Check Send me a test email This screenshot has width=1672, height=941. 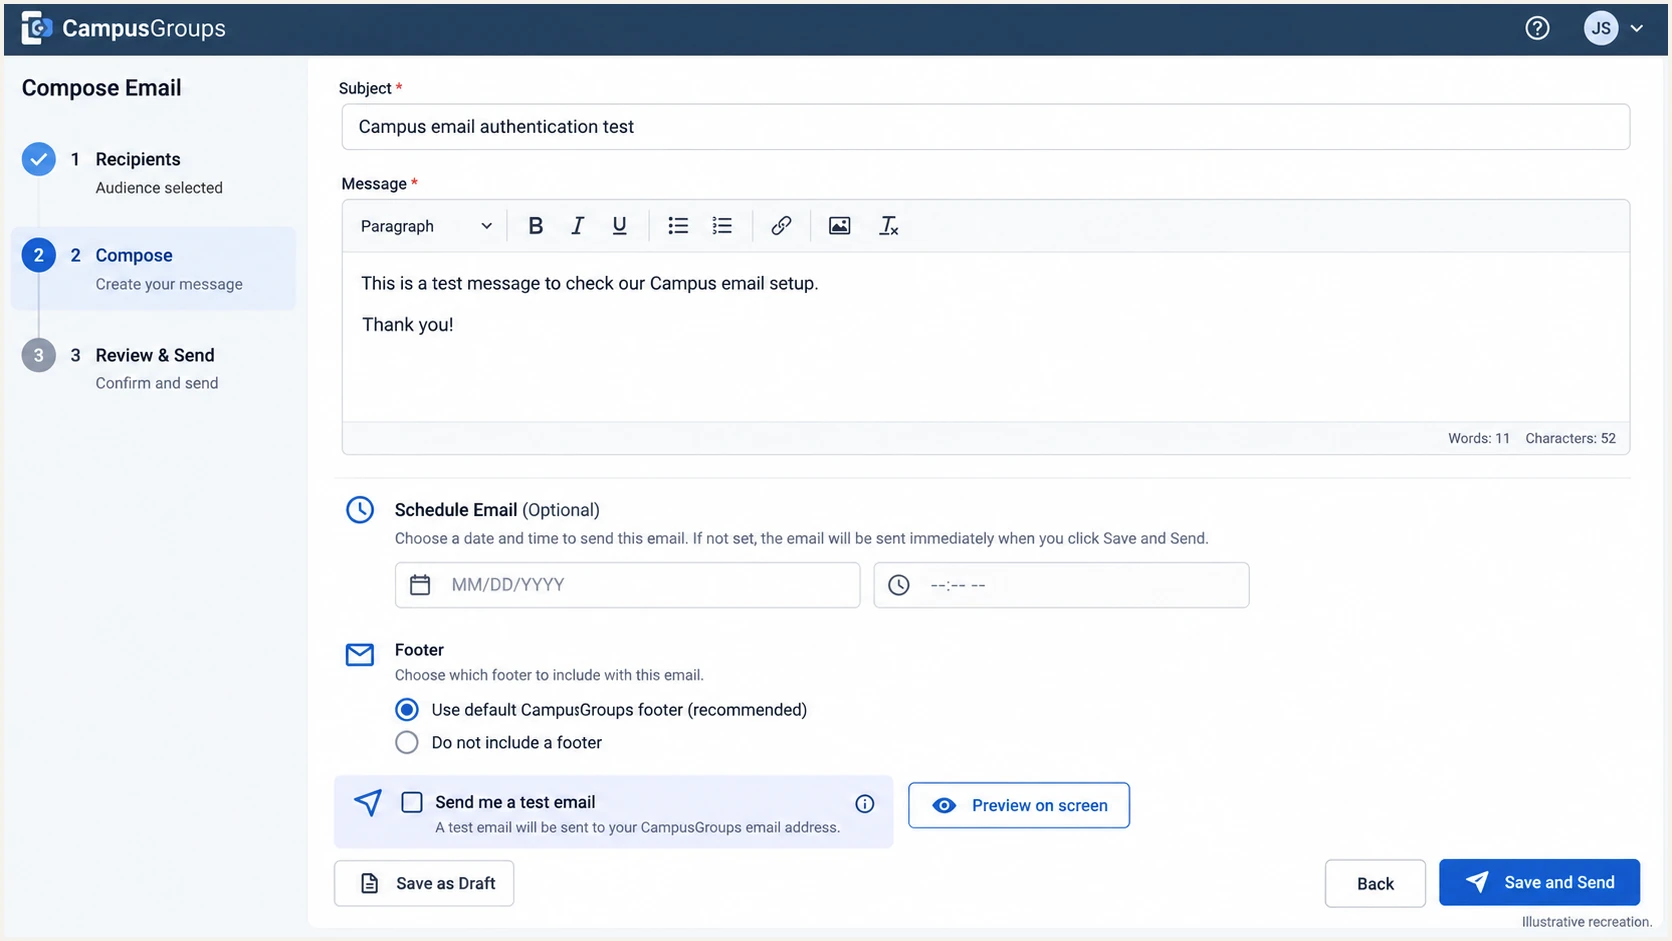(x=412, y=802)
